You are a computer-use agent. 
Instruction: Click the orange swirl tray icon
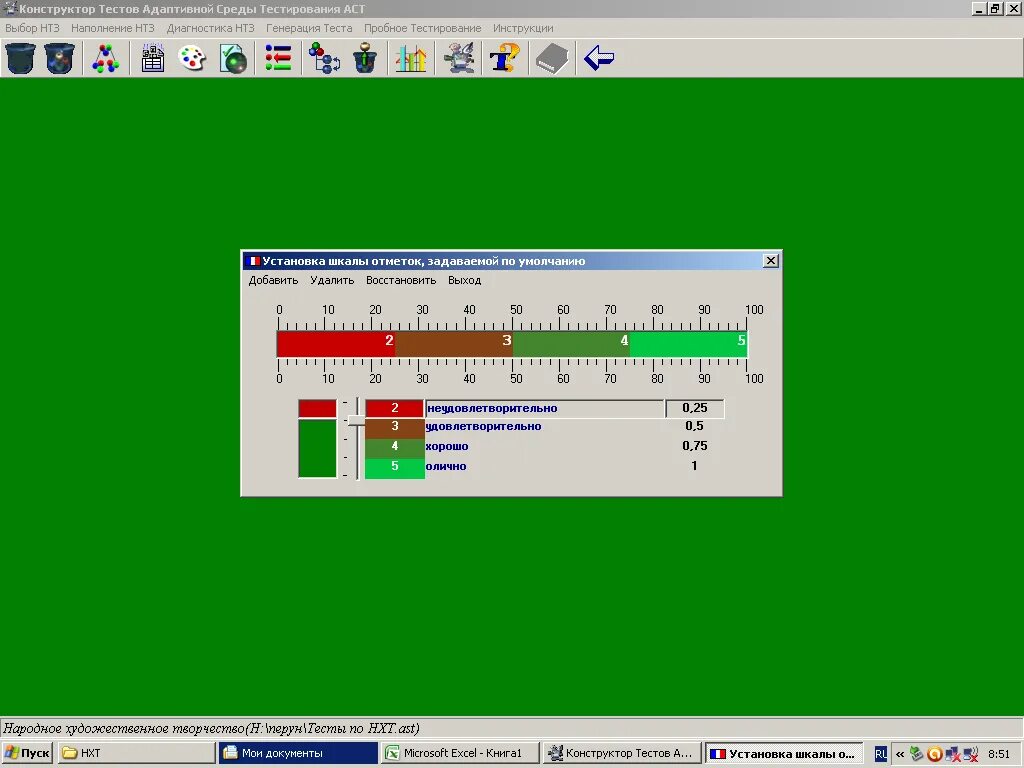point(935,754)
